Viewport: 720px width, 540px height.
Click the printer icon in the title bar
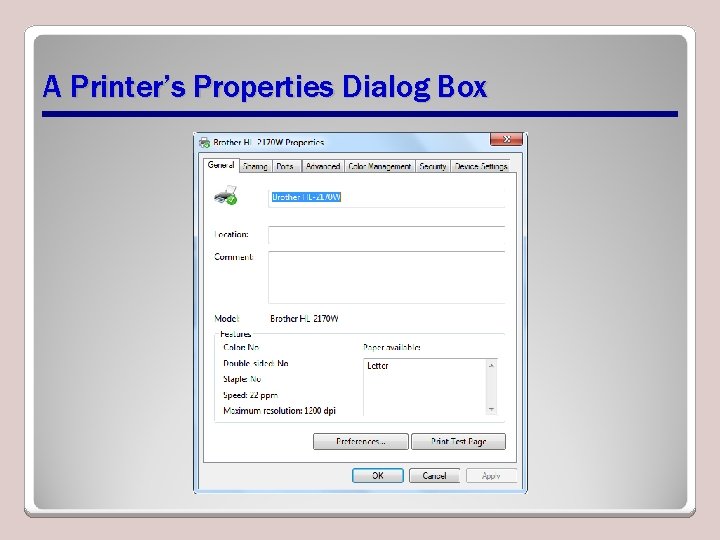tap(204, 142)
